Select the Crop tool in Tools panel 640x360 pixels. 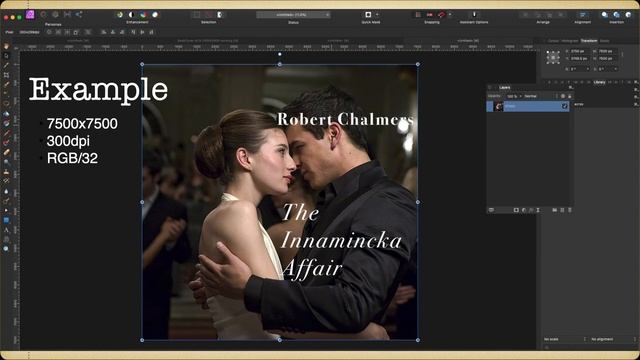pos(6,75)
